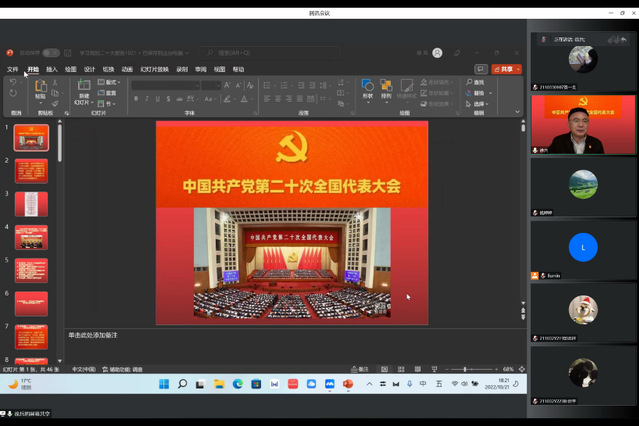Image resolution: width=639 pixels, height=426 pixels.
Task: Click the text highlight color button
Action: click(x=227, y=99)
